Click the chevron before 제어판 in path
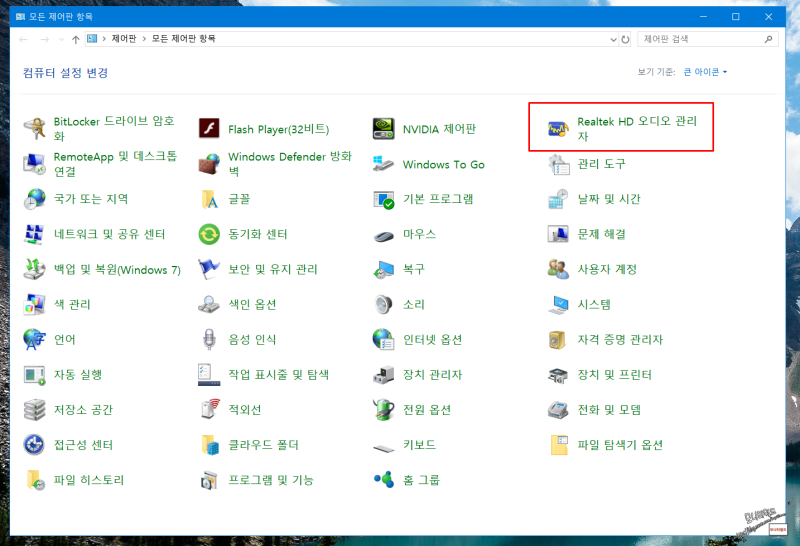 104,39
